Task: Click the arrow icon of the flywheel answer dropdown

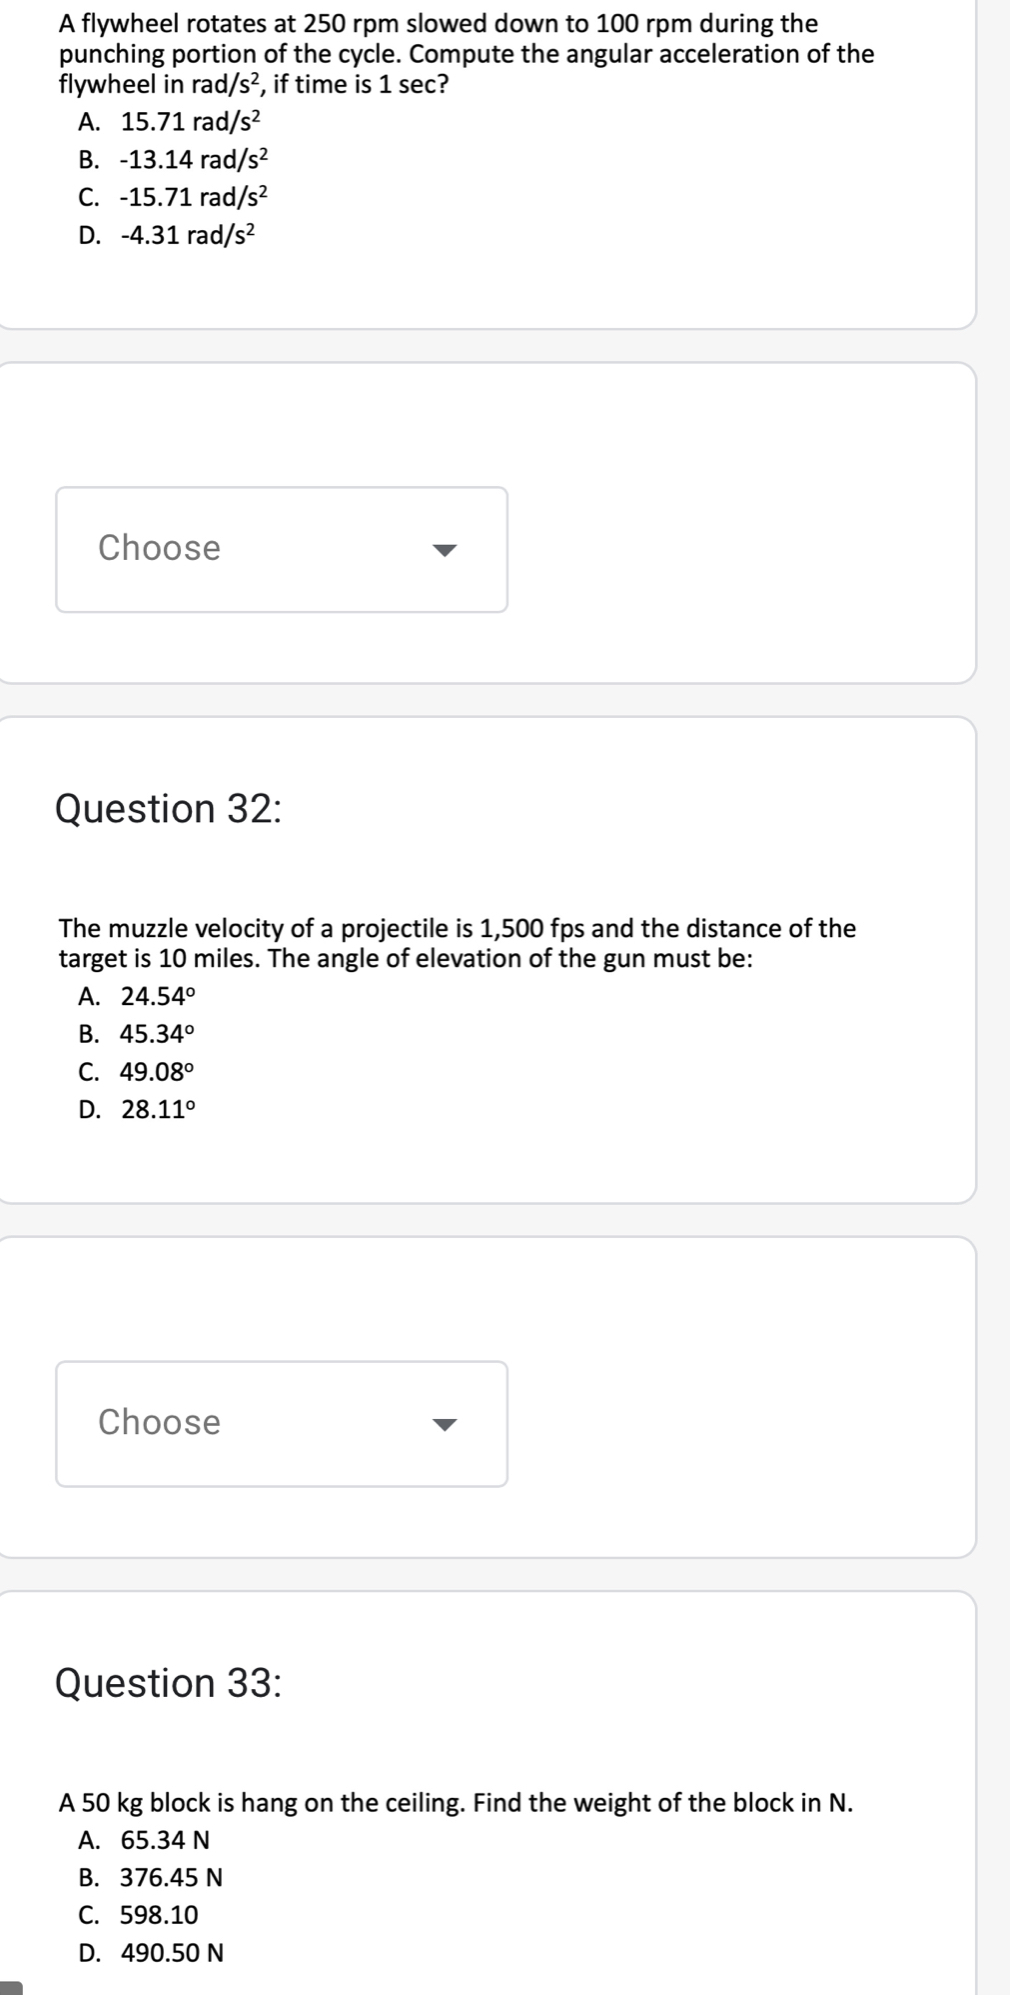Action: coord(444,550)
